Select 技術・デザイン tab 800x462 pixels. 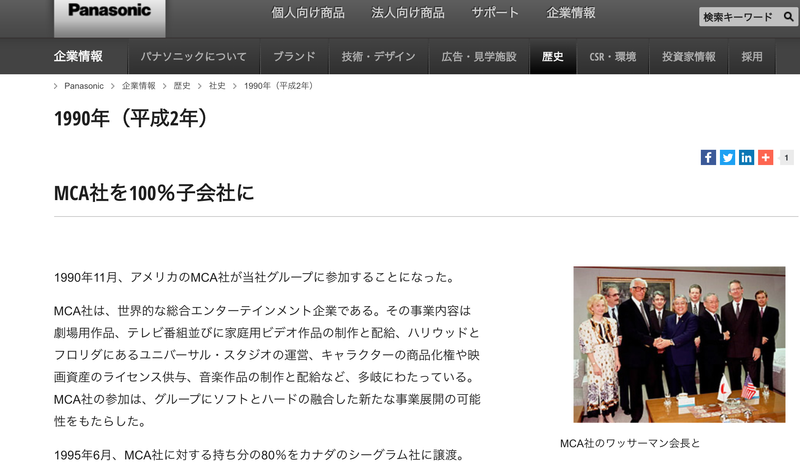click(379, 57)
